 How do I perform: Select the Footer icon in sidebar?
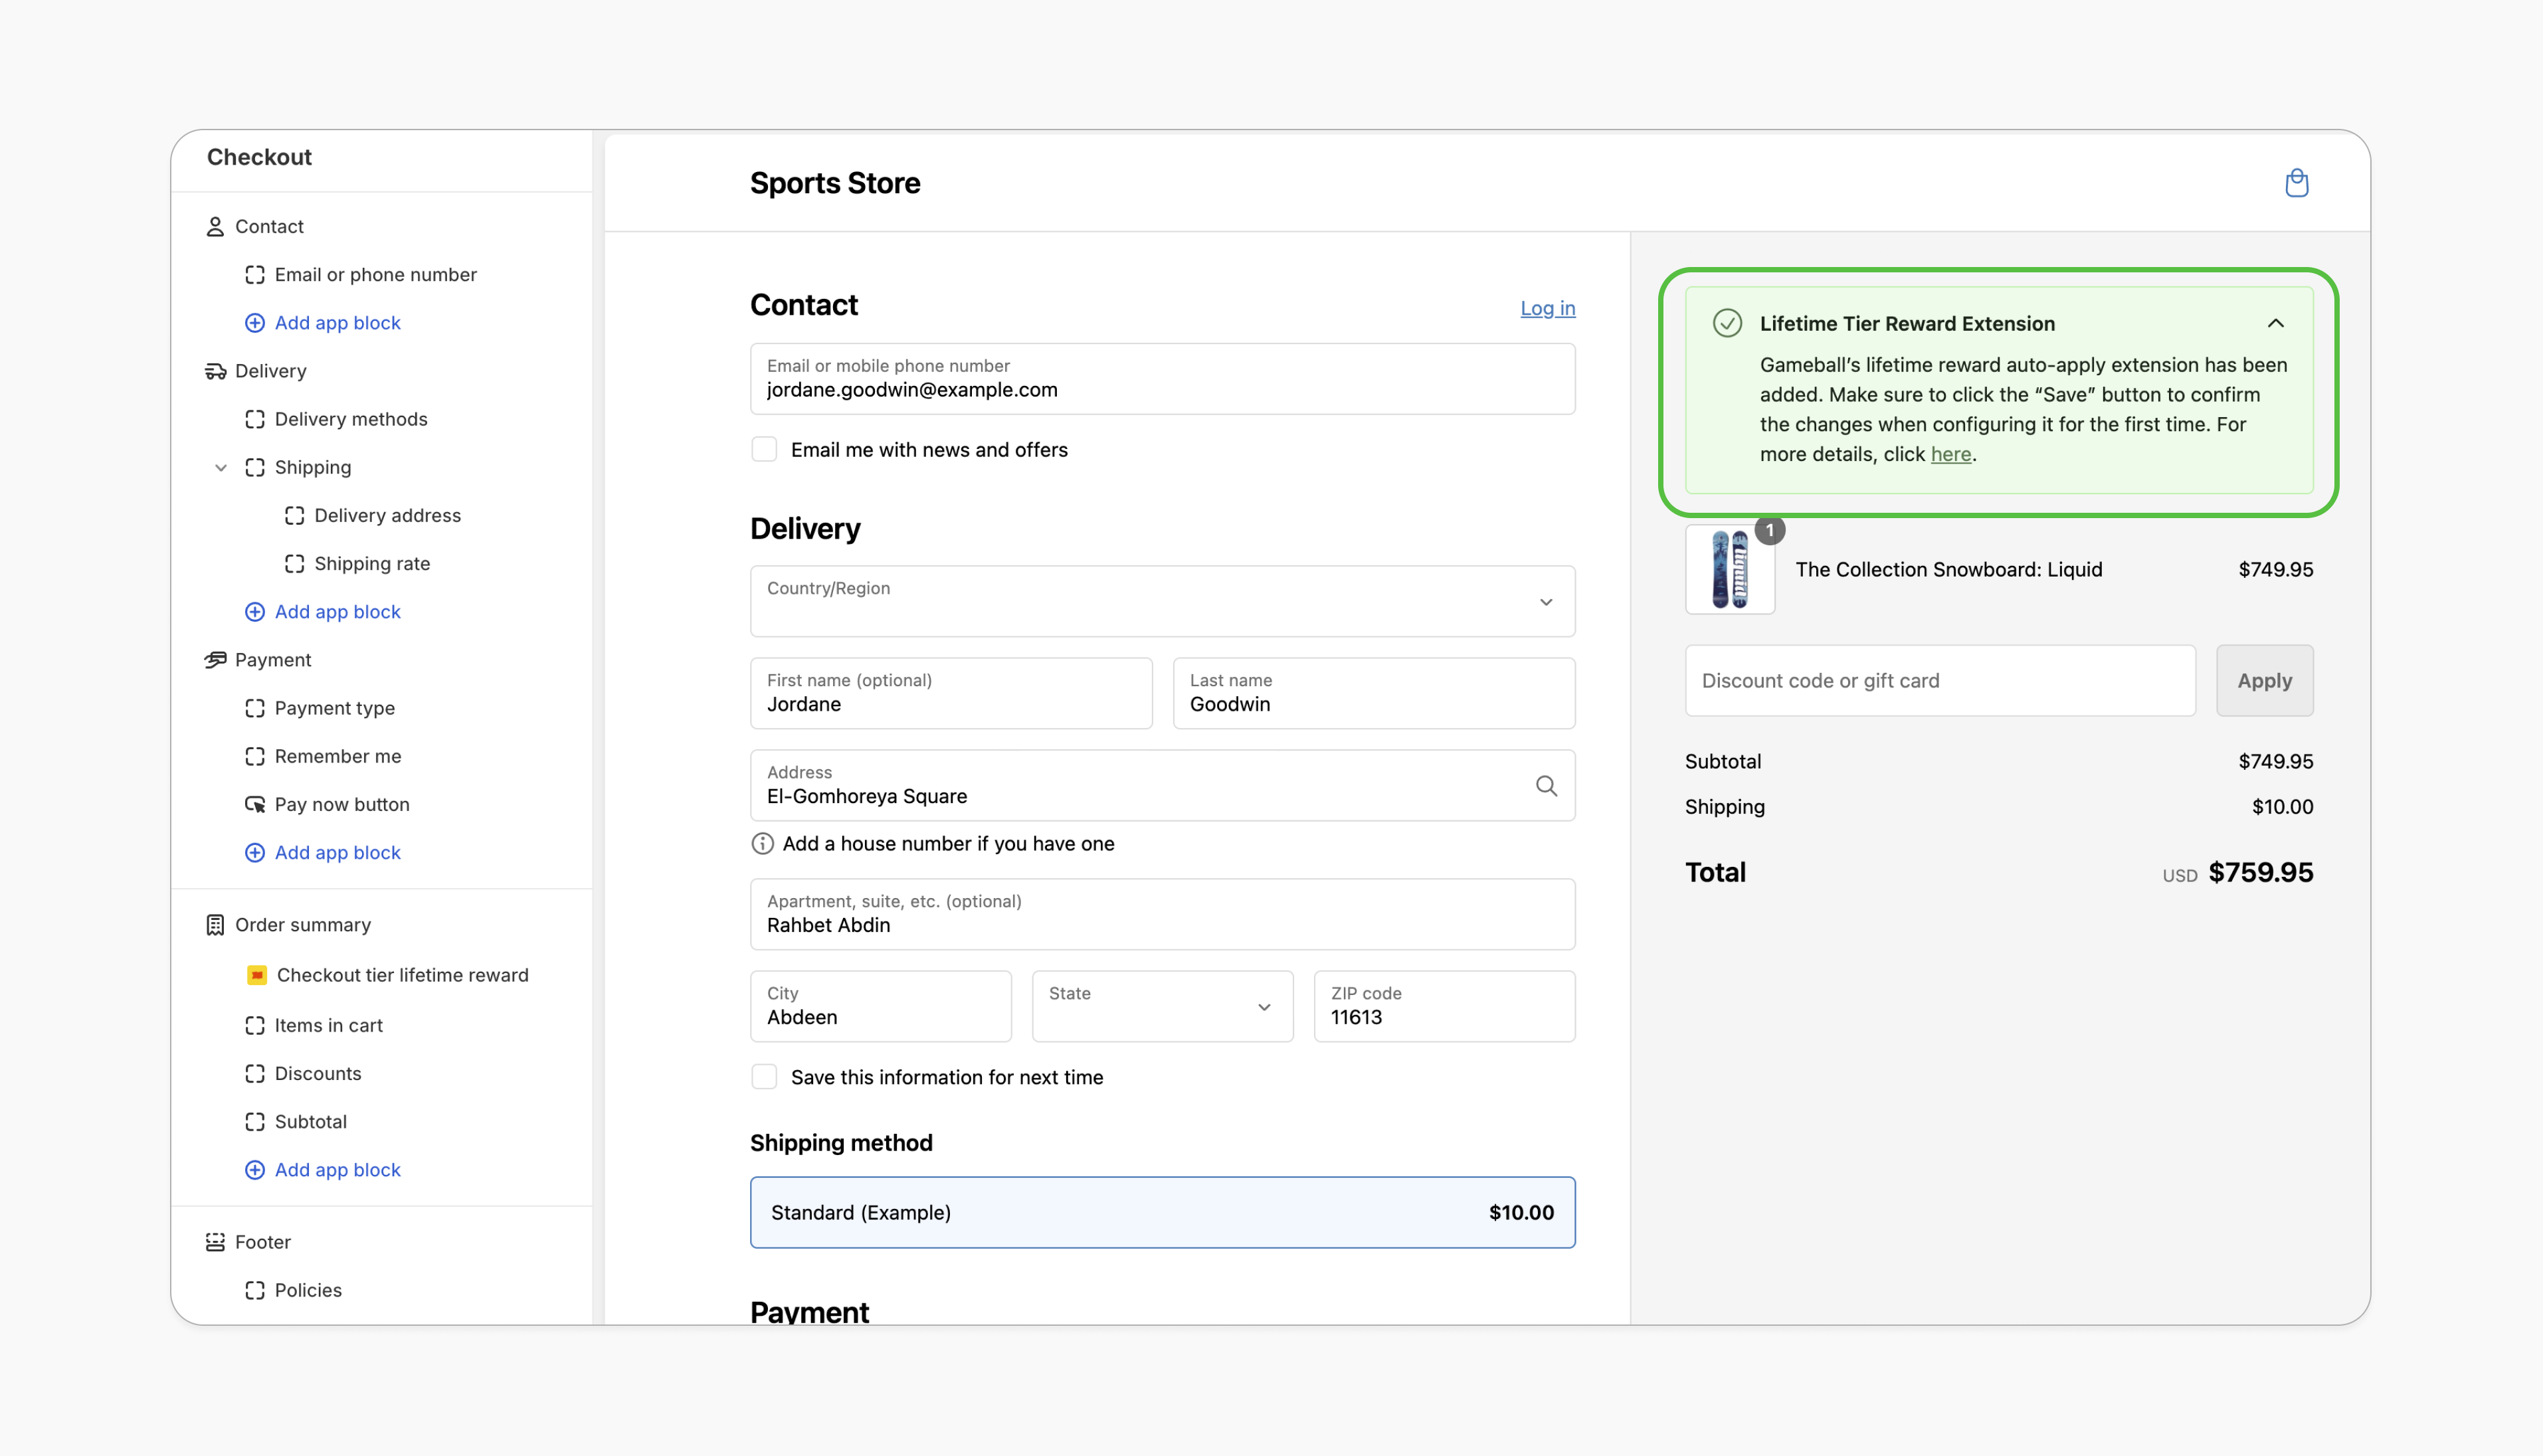(x=214, y=1241)
